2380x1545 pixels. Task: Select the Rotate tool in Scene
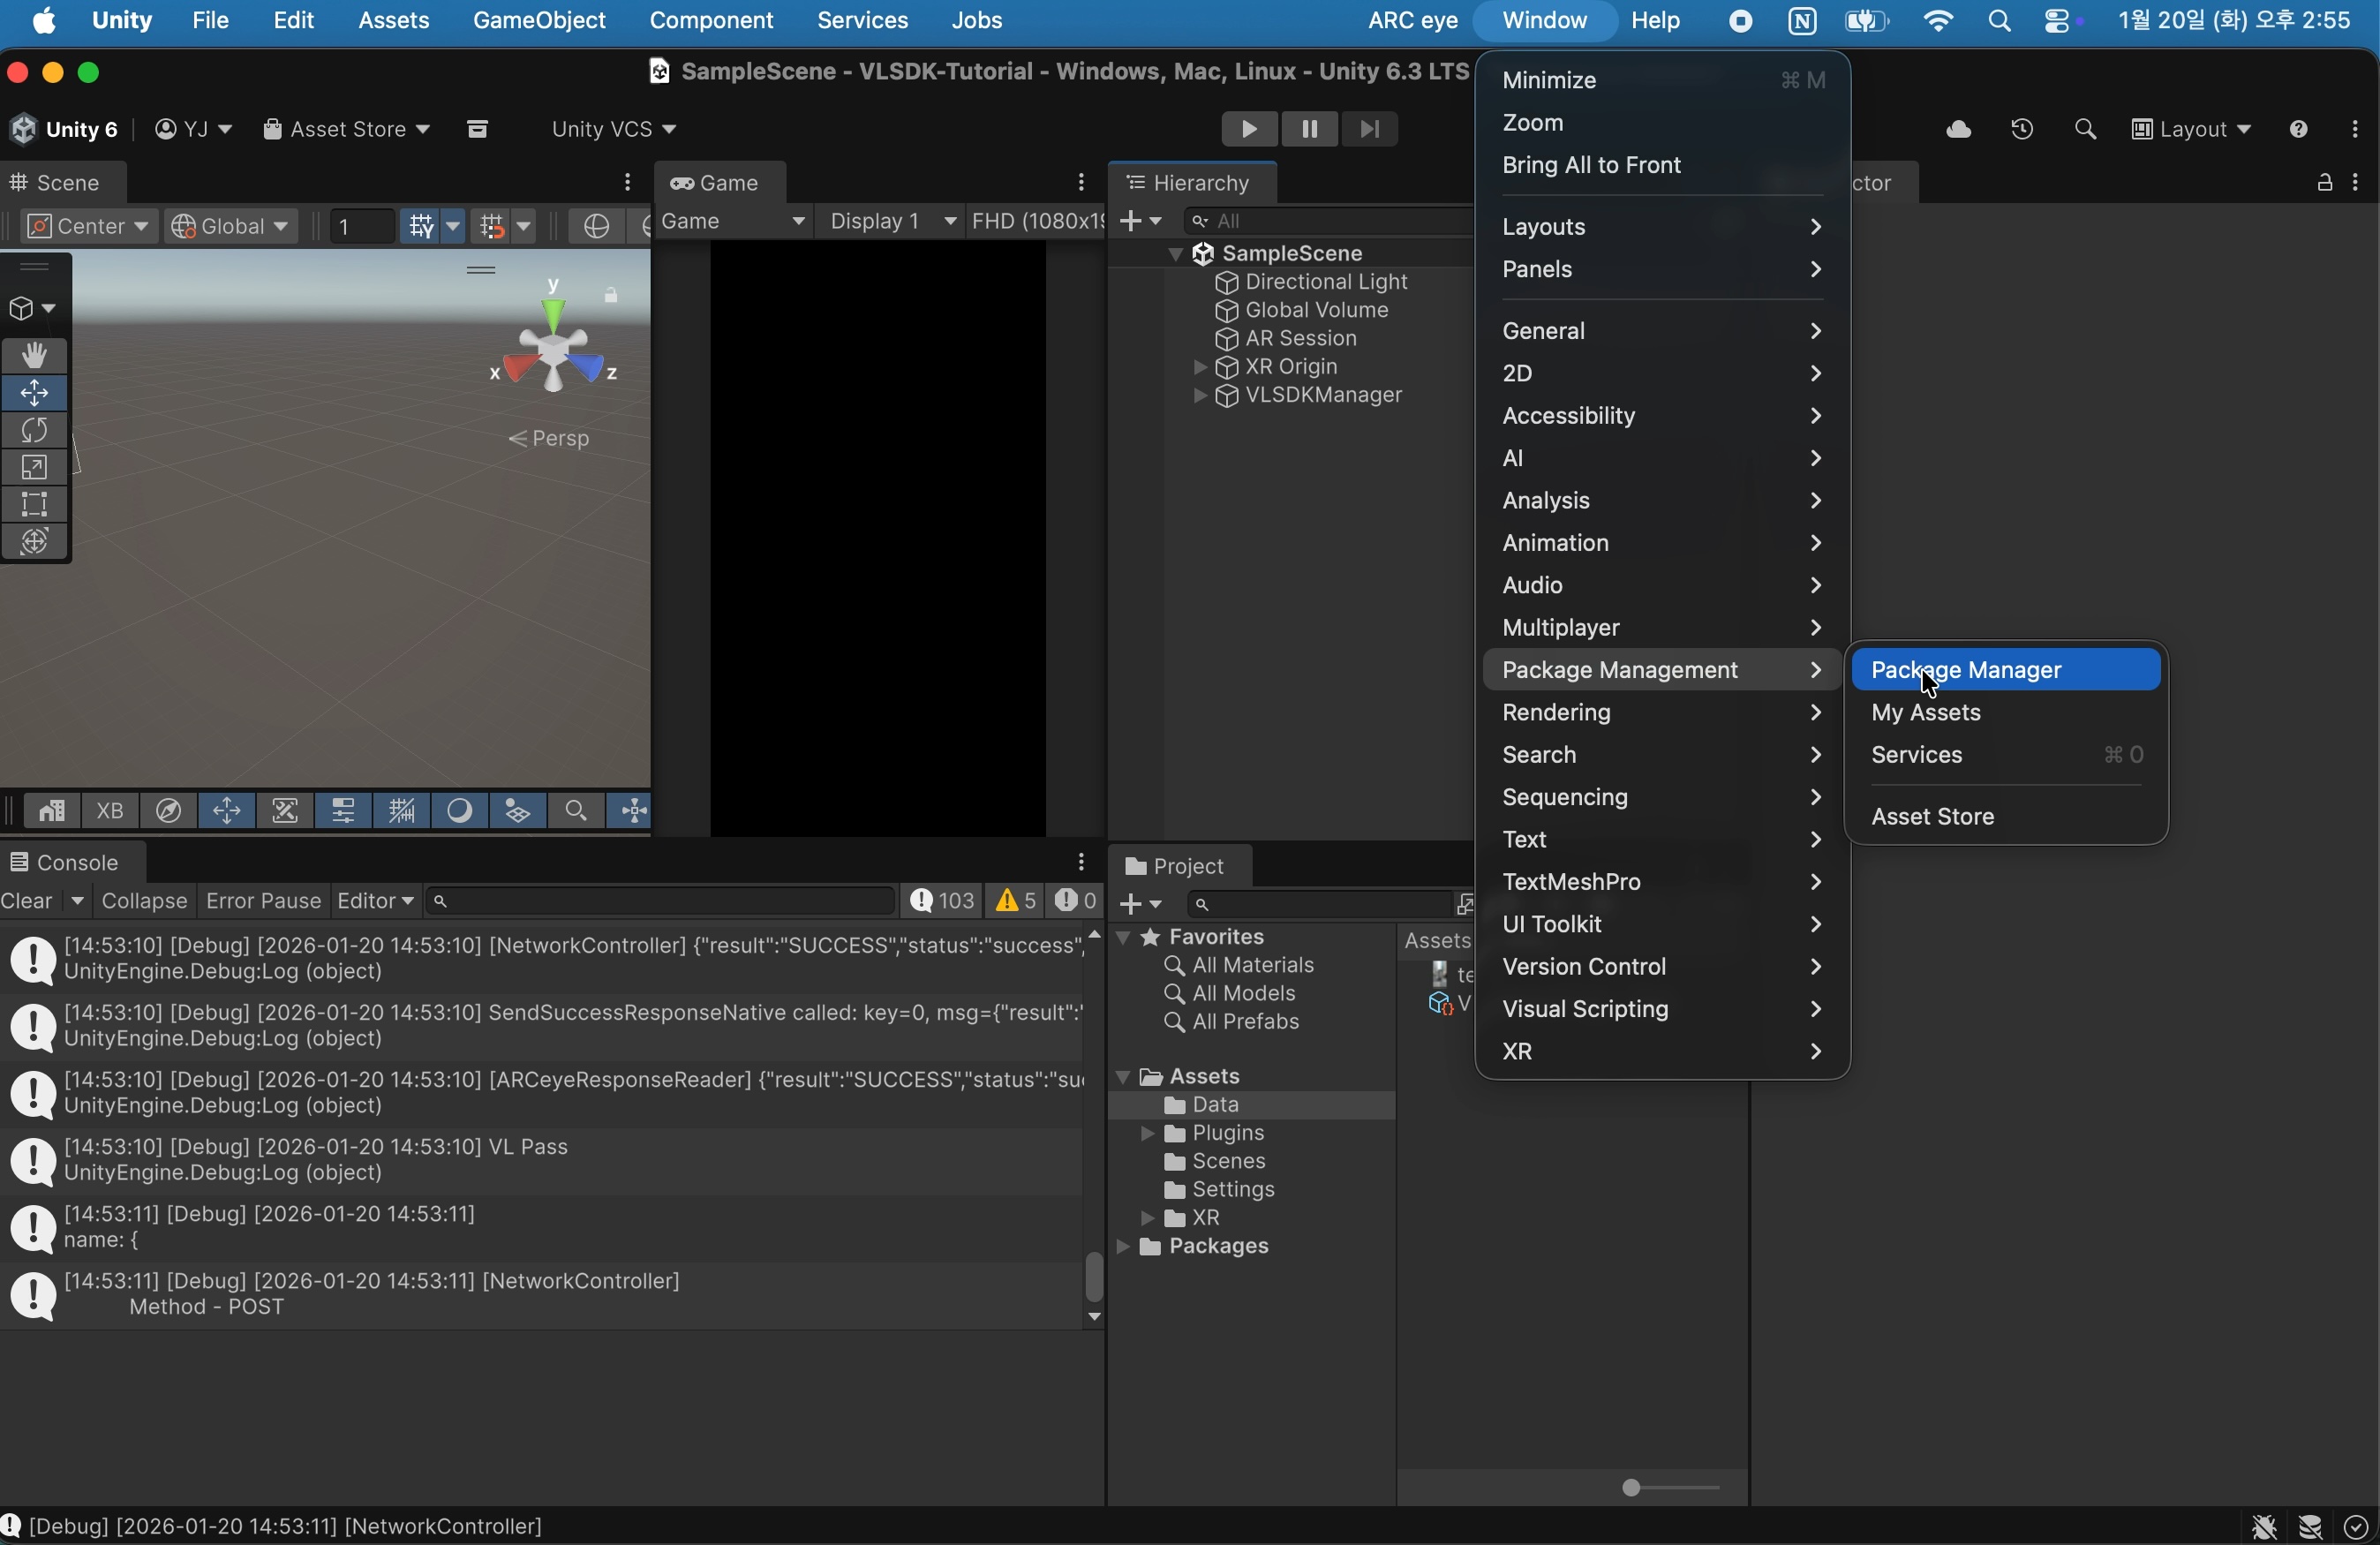point(35,431)
